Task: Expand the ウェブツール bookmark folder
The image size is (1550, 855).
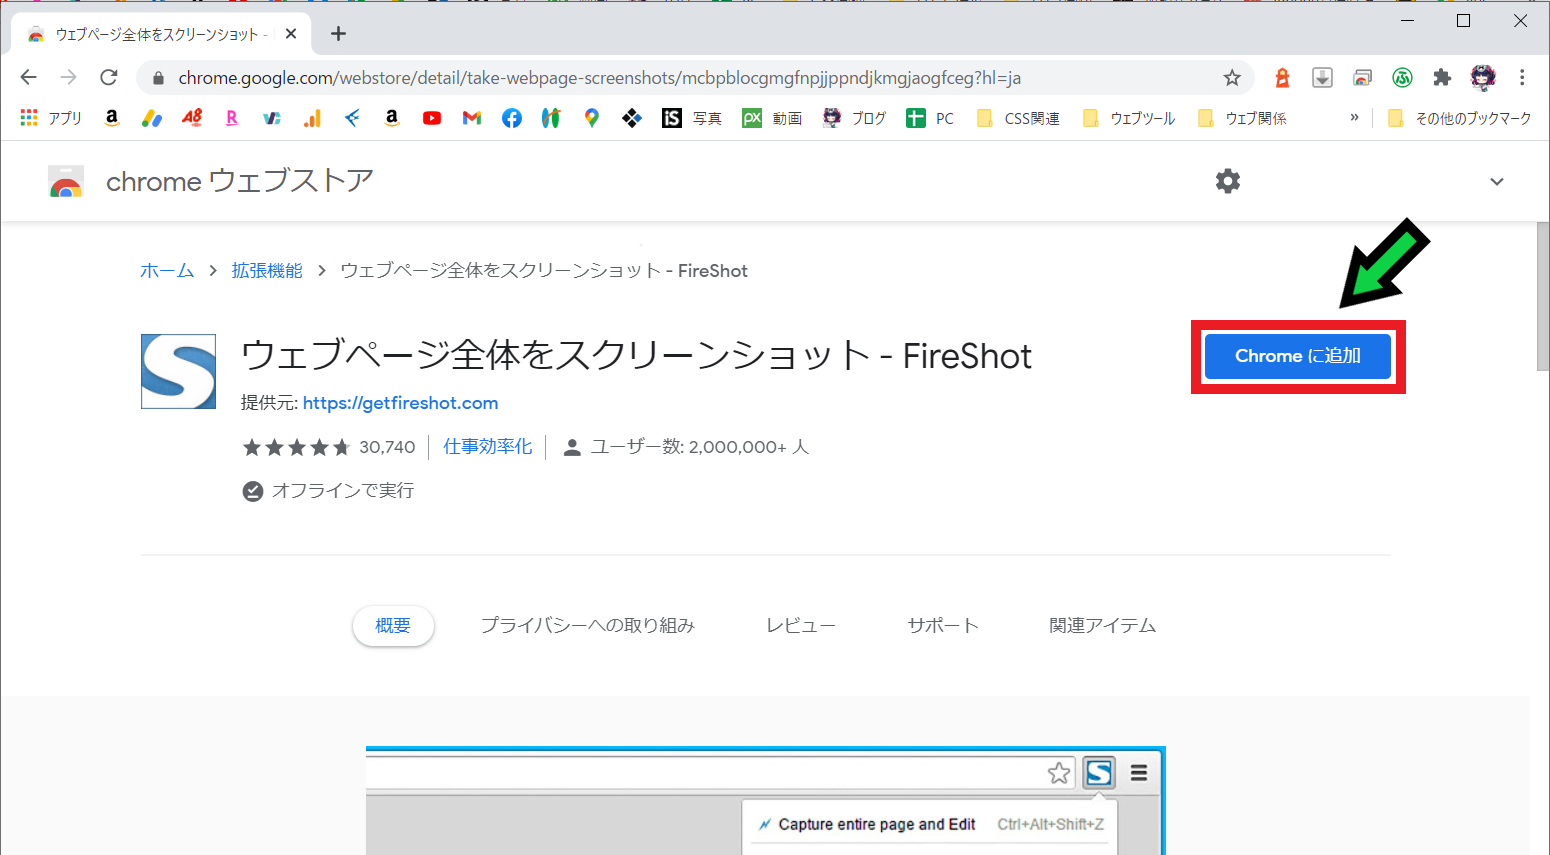Action: [x=1129, y=118]
